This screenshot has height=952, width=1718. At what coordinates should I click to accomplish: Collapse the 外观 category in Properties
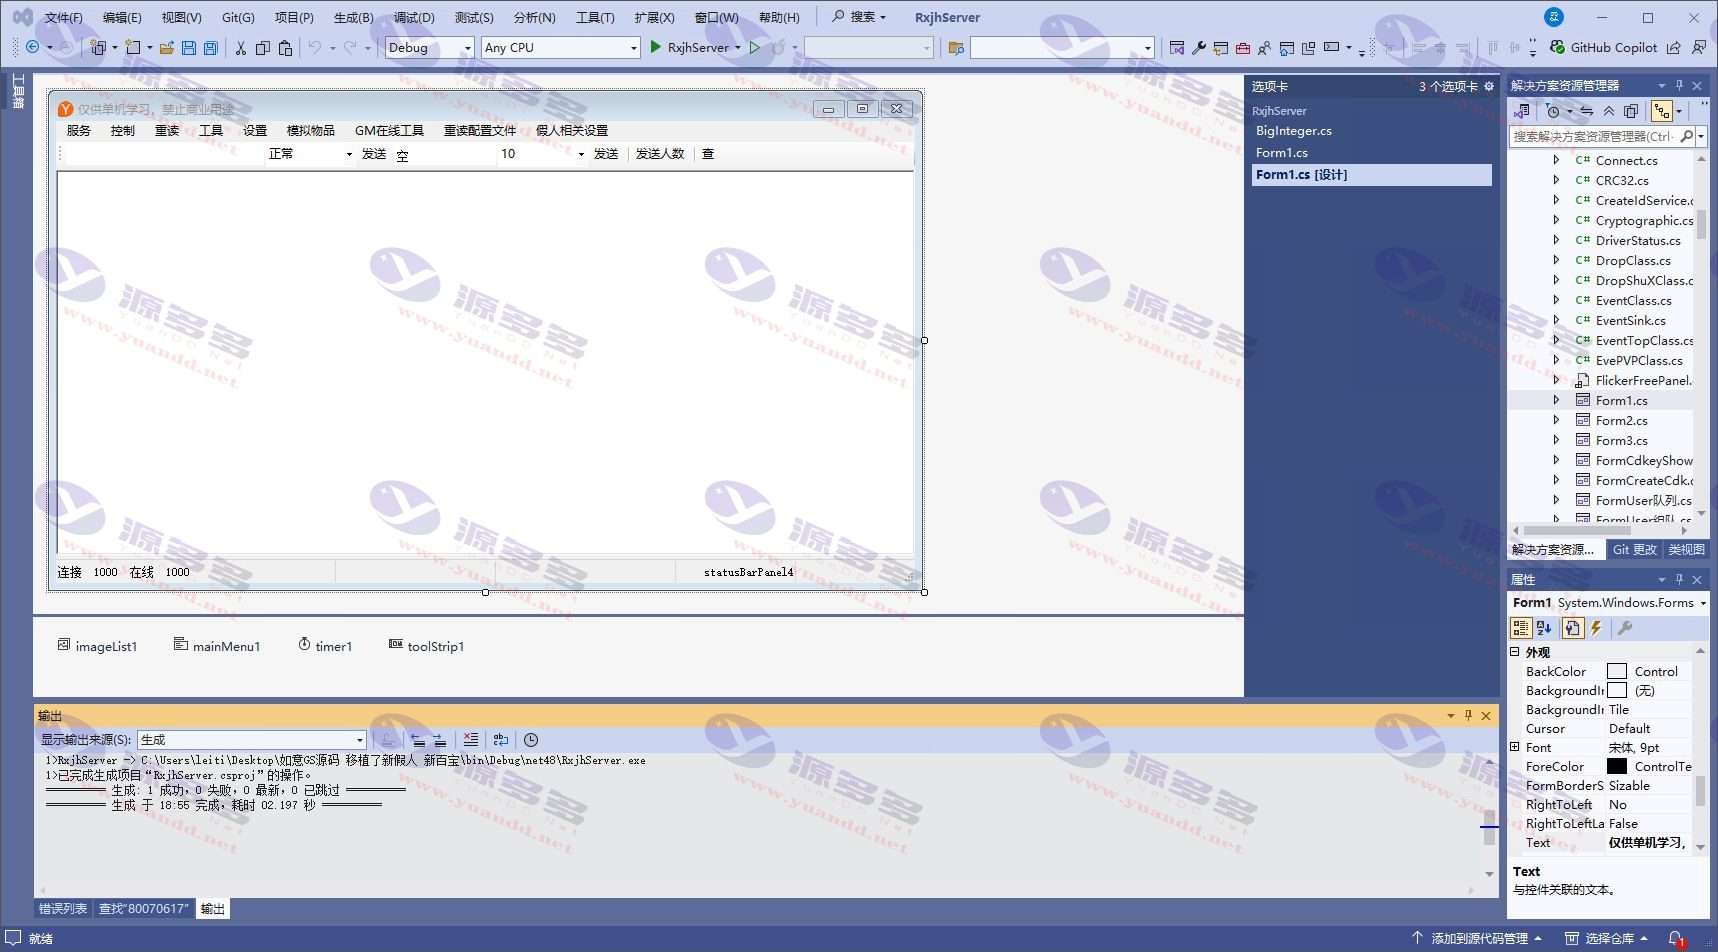[1515, 652]
